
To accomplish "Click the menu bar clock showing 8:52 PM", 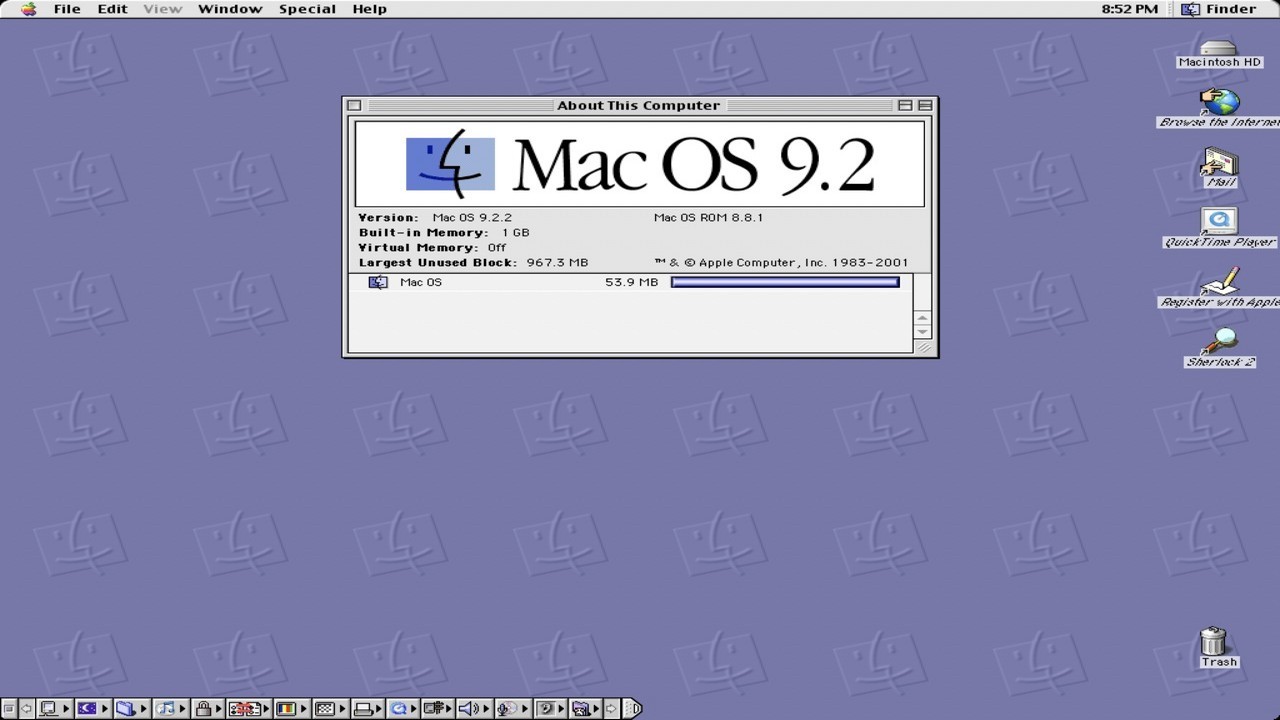I will tap(1129, 9).
